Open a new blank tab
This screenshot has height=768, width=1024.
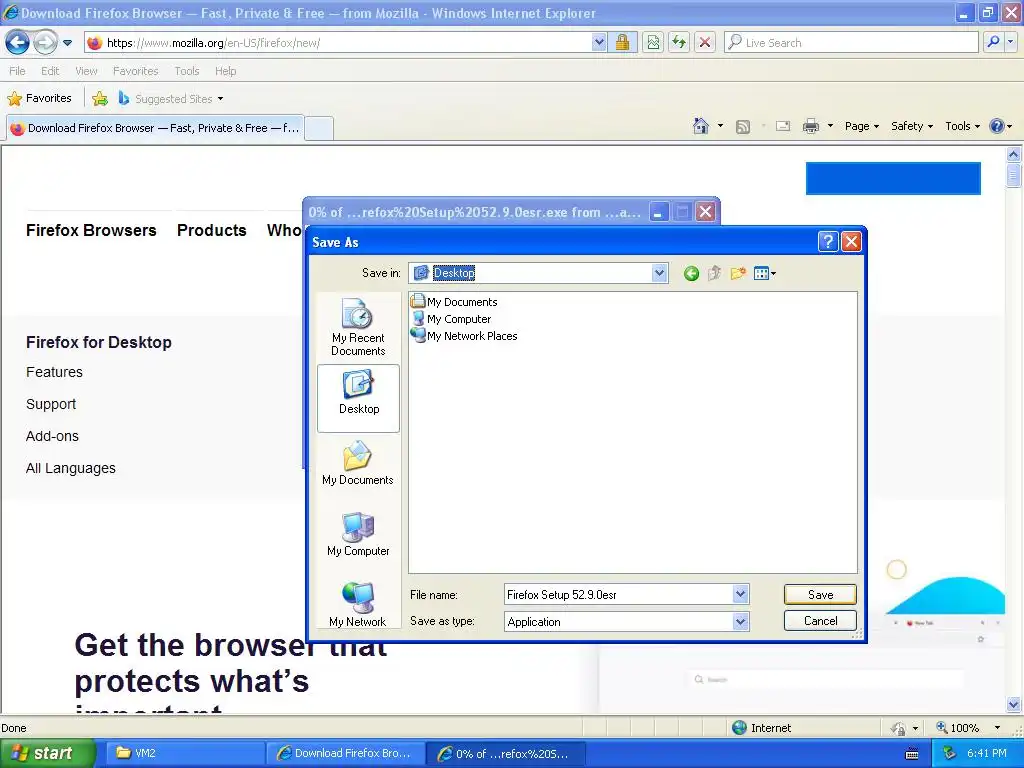tap(319, 128)
